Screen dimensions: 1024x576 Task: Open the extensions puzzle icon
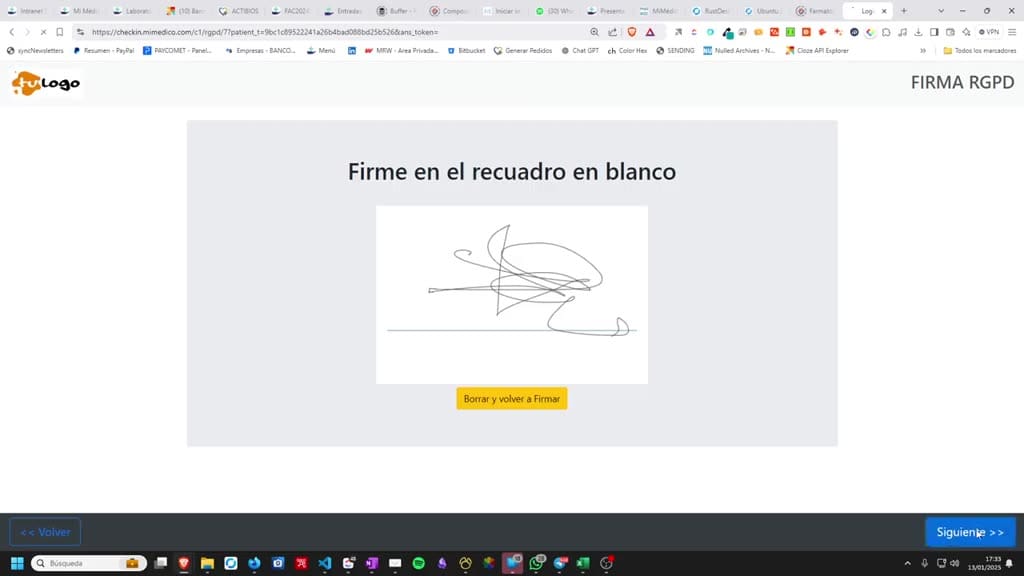click(x=886, y=32)
